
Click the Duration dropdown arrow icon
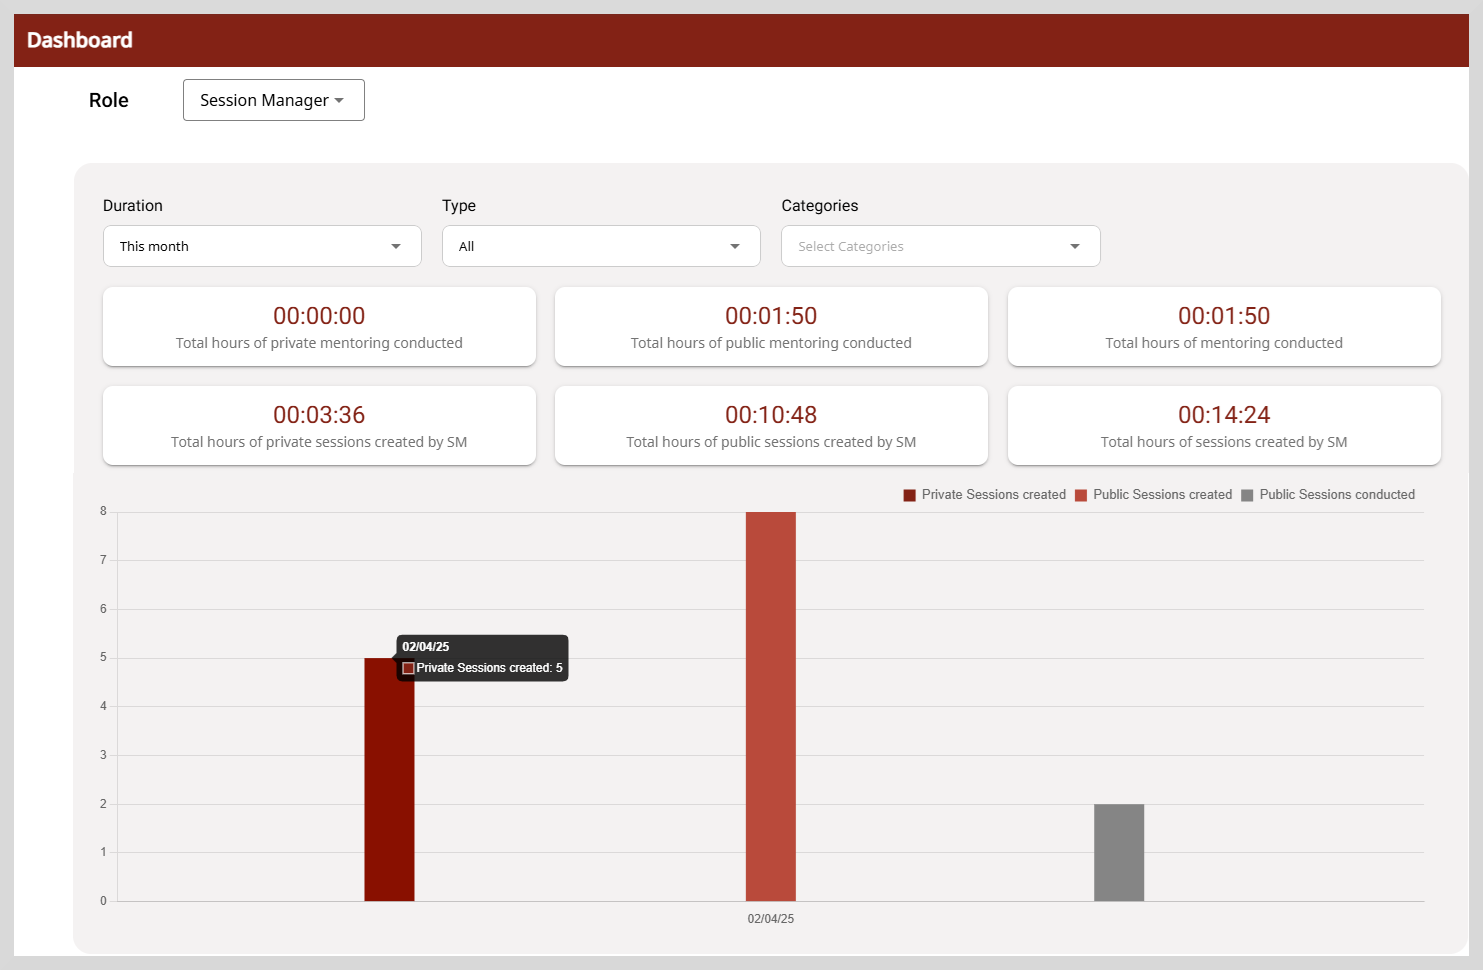(396, 246)
